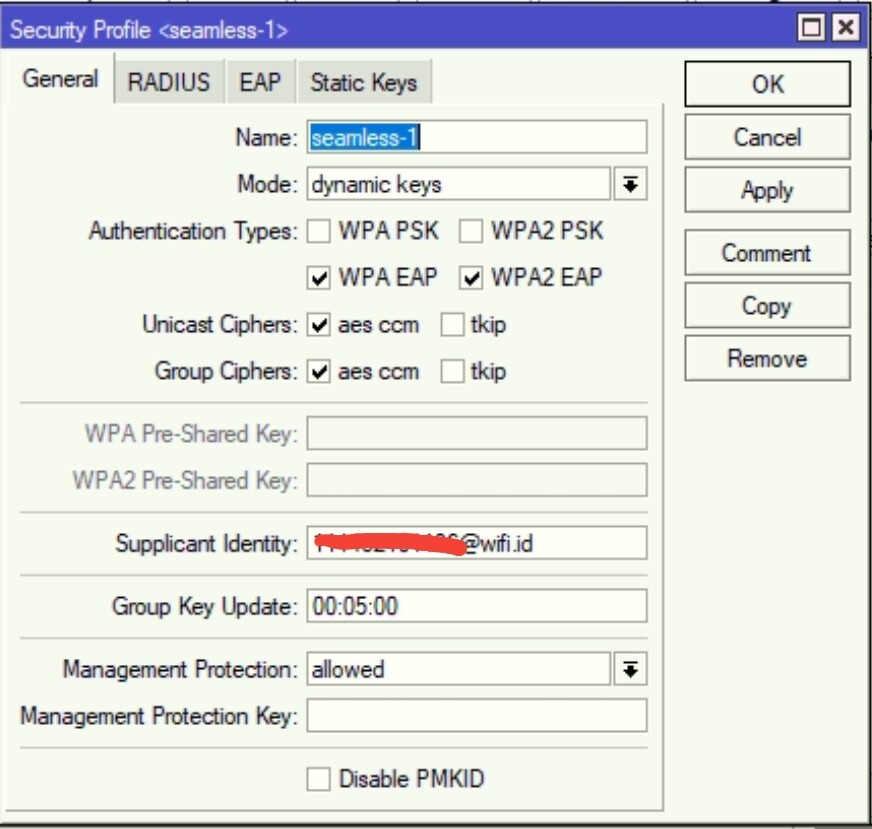Uncheck the WPA2 EAP option
This screenshot has height=829, width=872.
pos(467,278)
